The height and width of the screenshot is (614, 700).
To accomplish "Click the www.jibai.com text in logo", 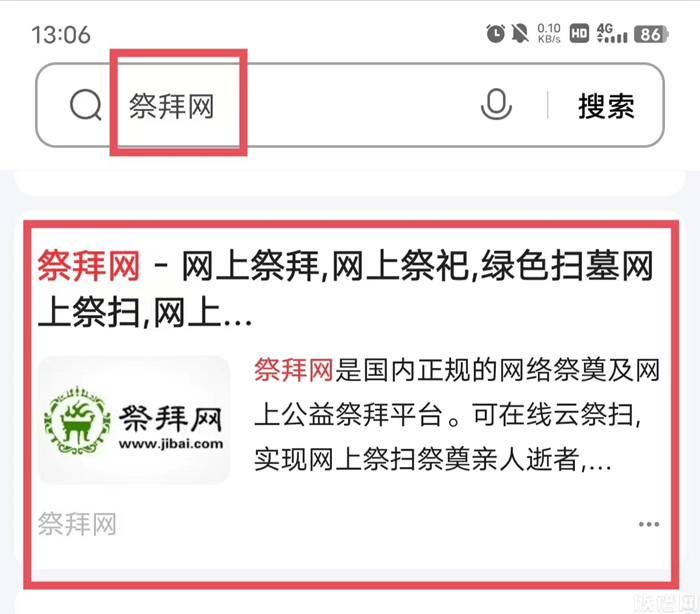I will pyautogui.click(x=171, y=444).
